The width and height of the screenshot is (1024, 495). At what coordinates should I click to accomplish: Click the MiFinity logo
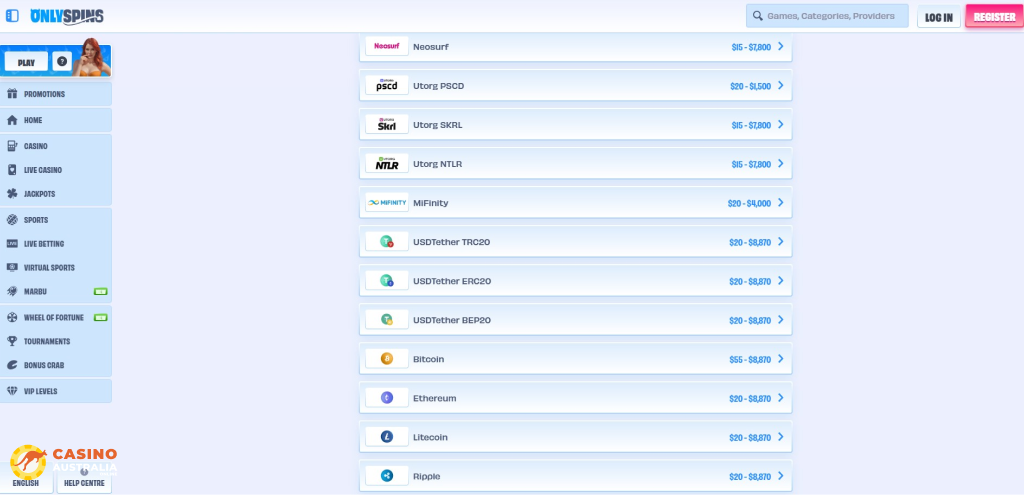click(x=386, y=203)
